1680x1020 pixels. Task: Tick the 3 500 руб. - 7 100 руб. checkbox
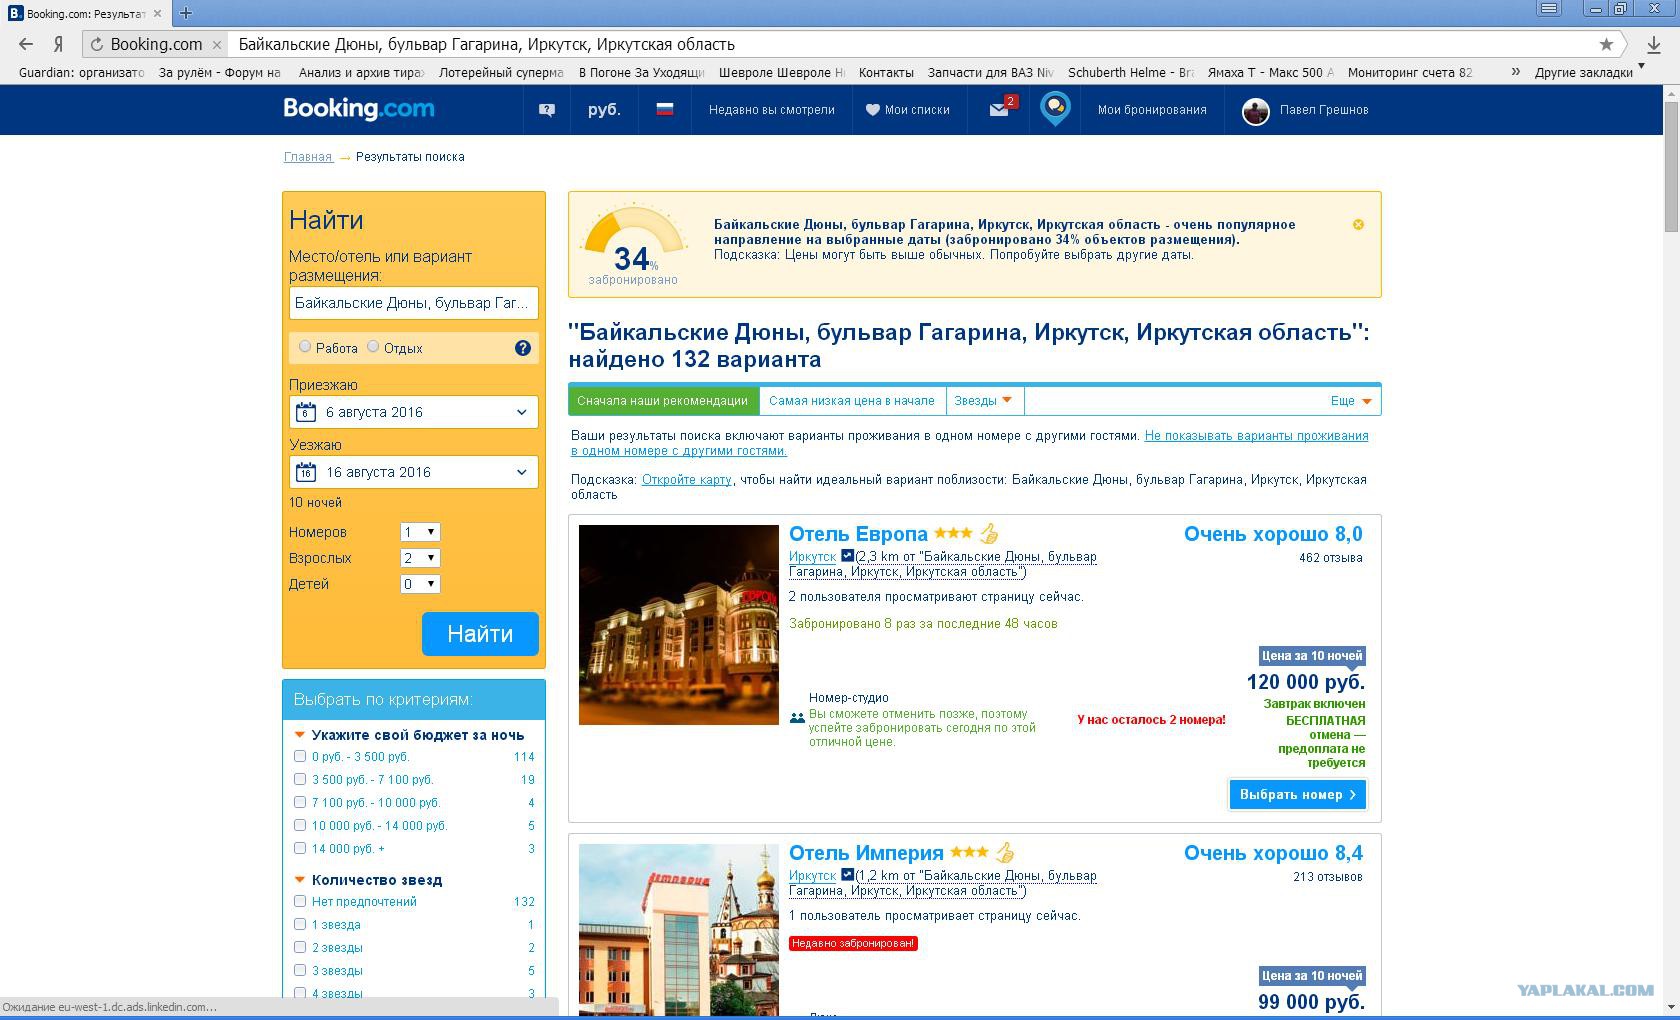pyautogui.click(x=300, y=779)
